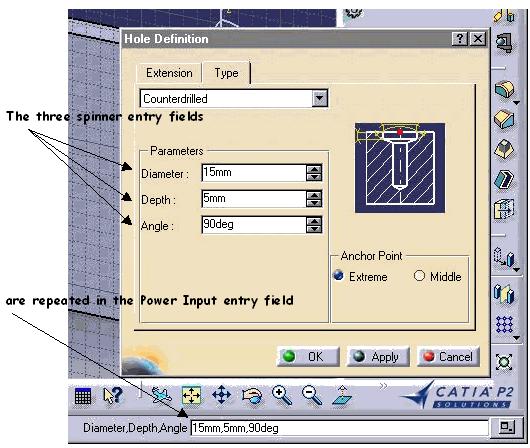Confirm the hole with OK
This screenshot has height=448, width=530.
[308, 356]
